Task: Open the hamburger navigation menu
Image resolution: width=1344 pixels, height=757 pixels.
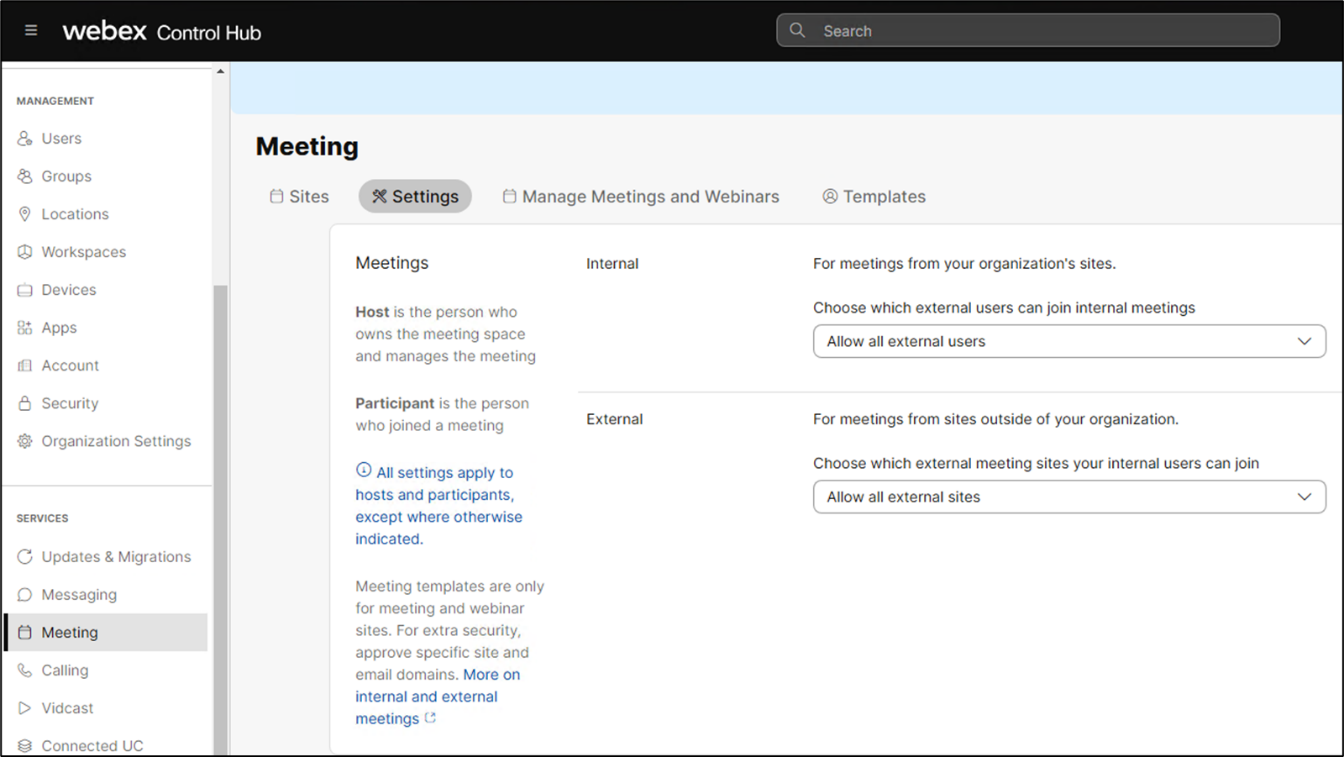Action: click(x=31, y=31)
